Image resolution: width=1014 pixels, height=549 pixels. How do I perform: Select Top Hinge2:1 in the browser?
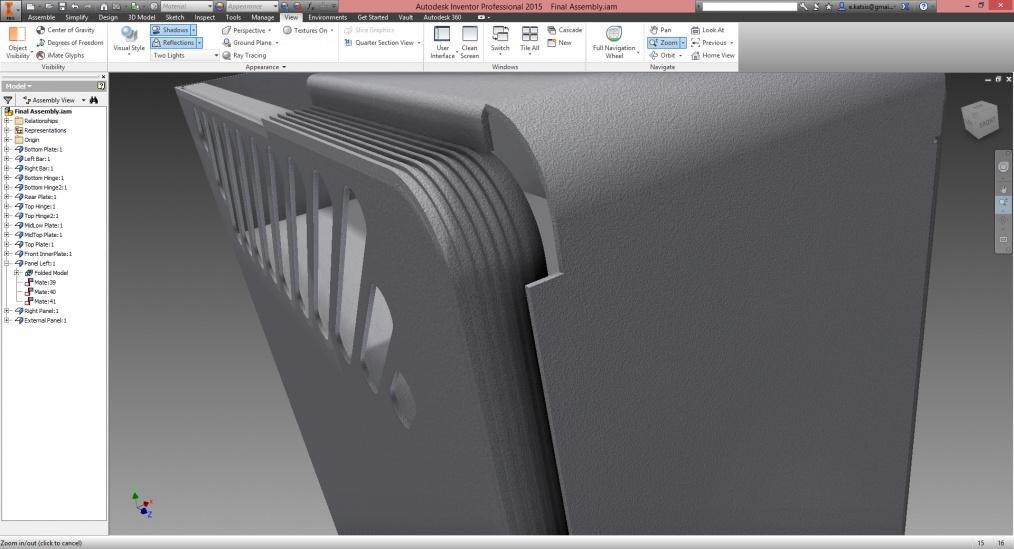pyautogui.click(x=41, y=216)
